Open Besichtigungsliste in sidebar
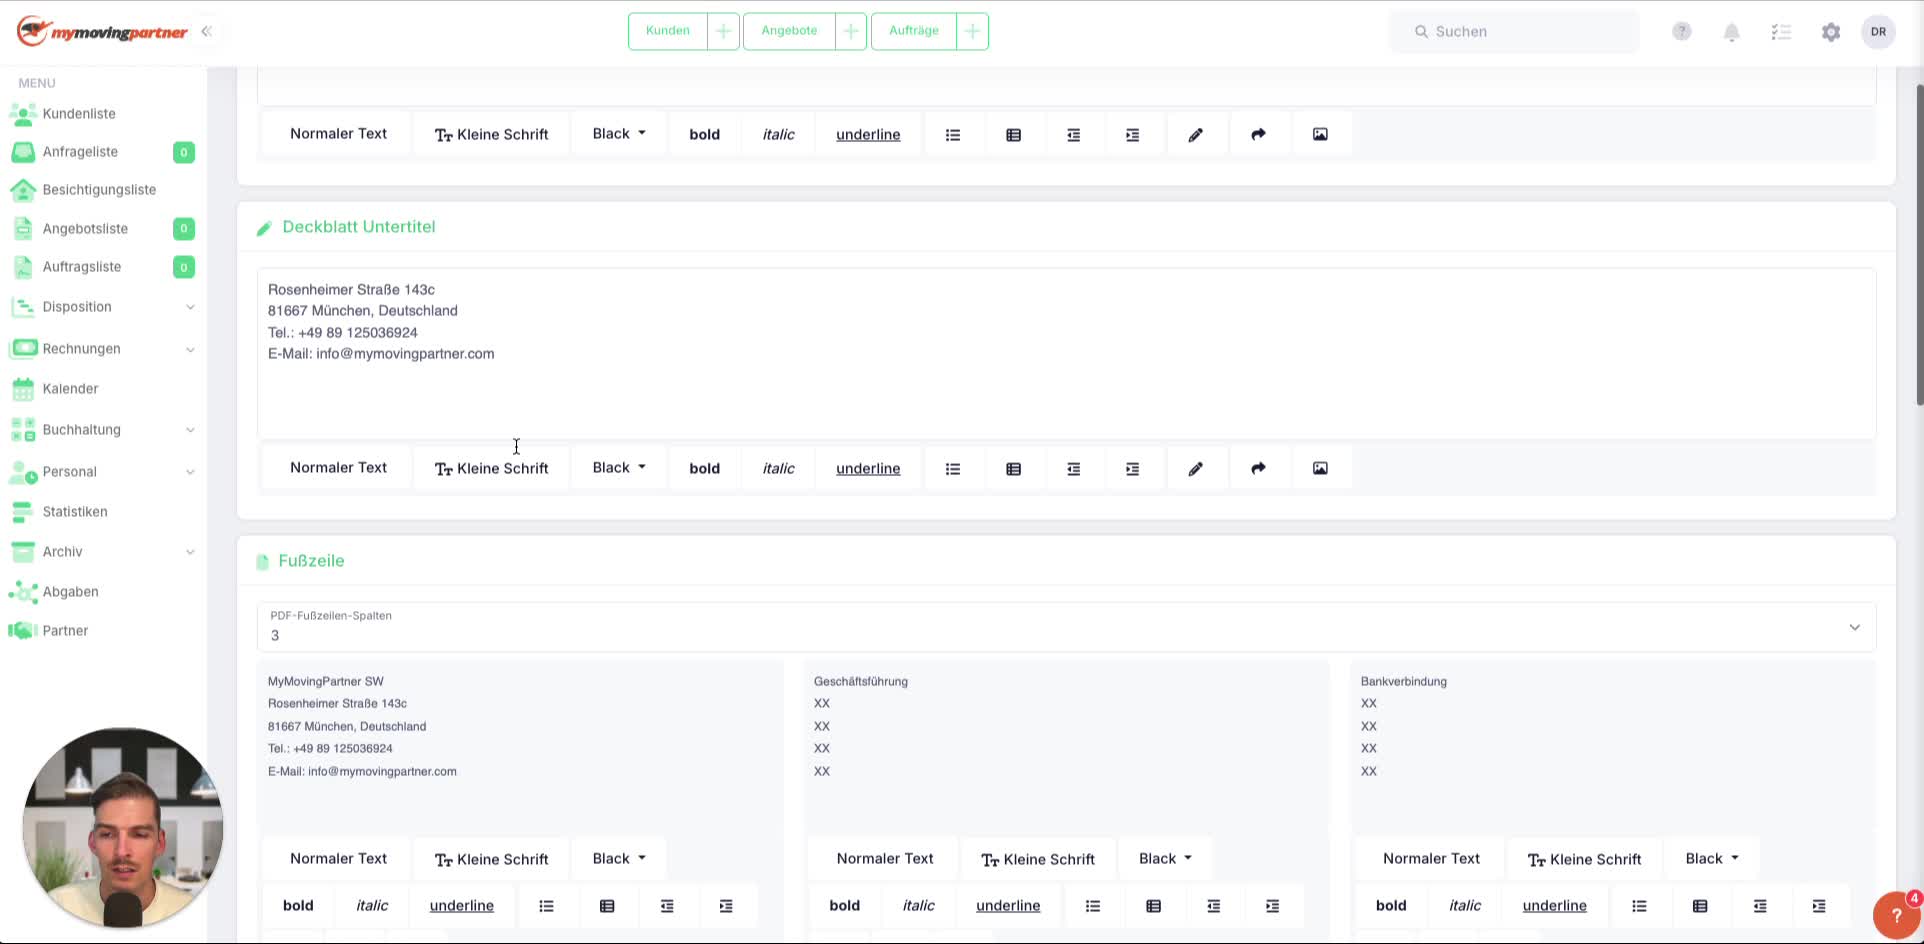 point(99,190)
